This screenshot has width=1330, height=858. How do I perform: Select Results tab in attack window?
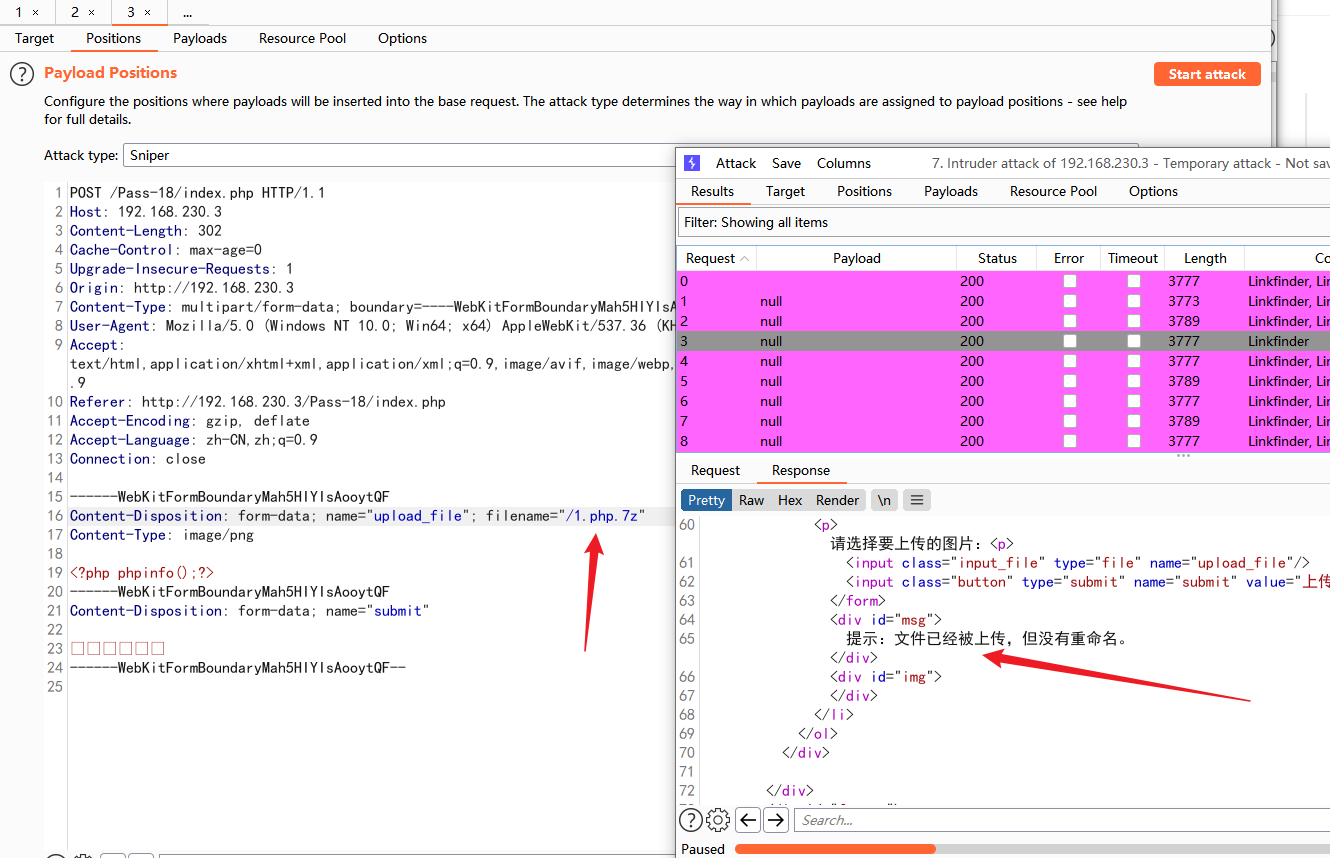point(712,191)
